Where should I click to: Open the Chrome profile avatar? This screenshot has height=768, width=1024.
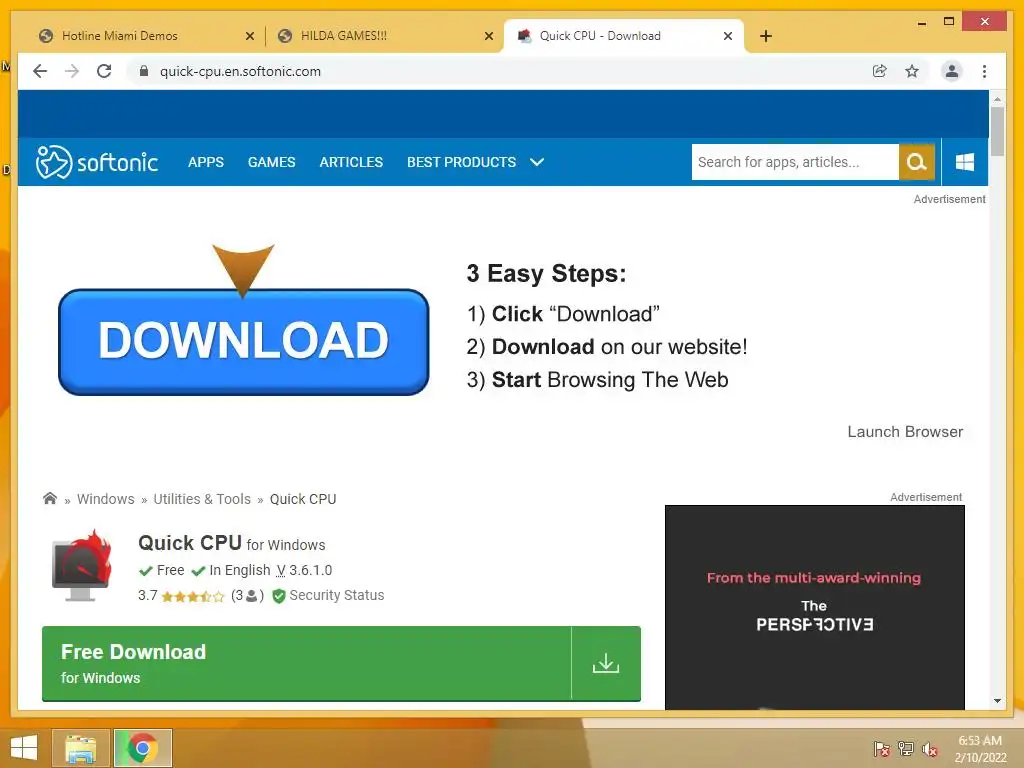[x=952, y=71]
